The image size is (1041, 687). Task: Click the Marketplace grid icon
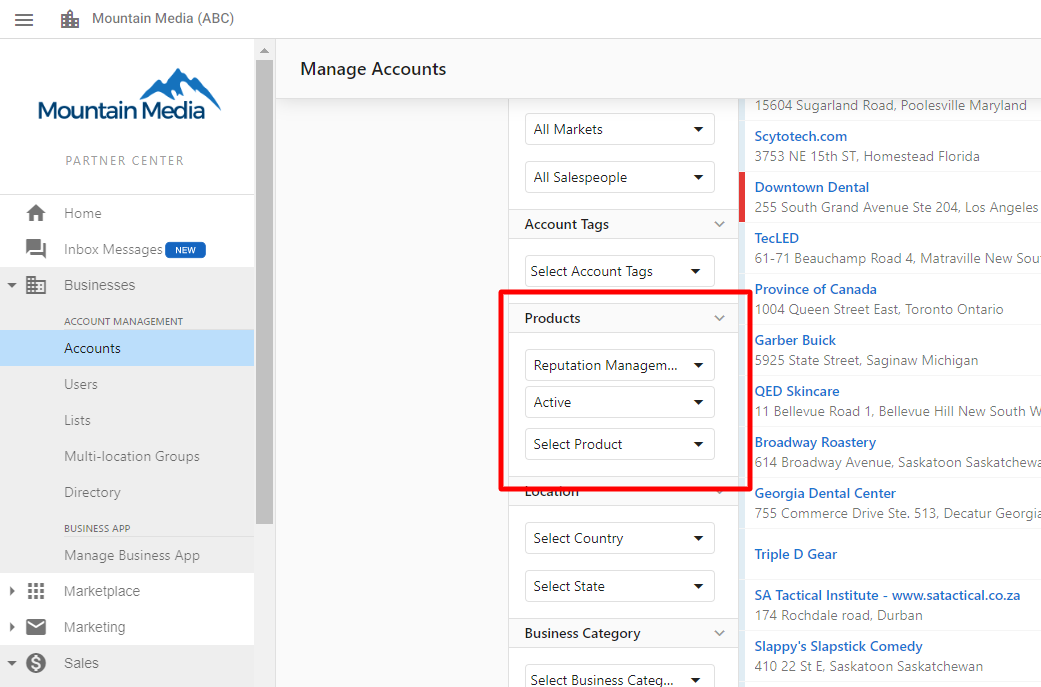point(36,591)
